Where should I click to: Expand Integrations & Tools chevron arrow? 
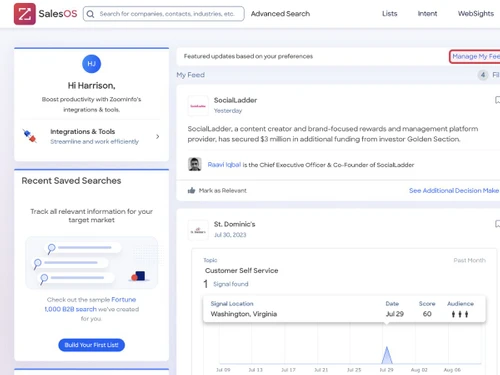pyautogui.click(x=157, y=136)
